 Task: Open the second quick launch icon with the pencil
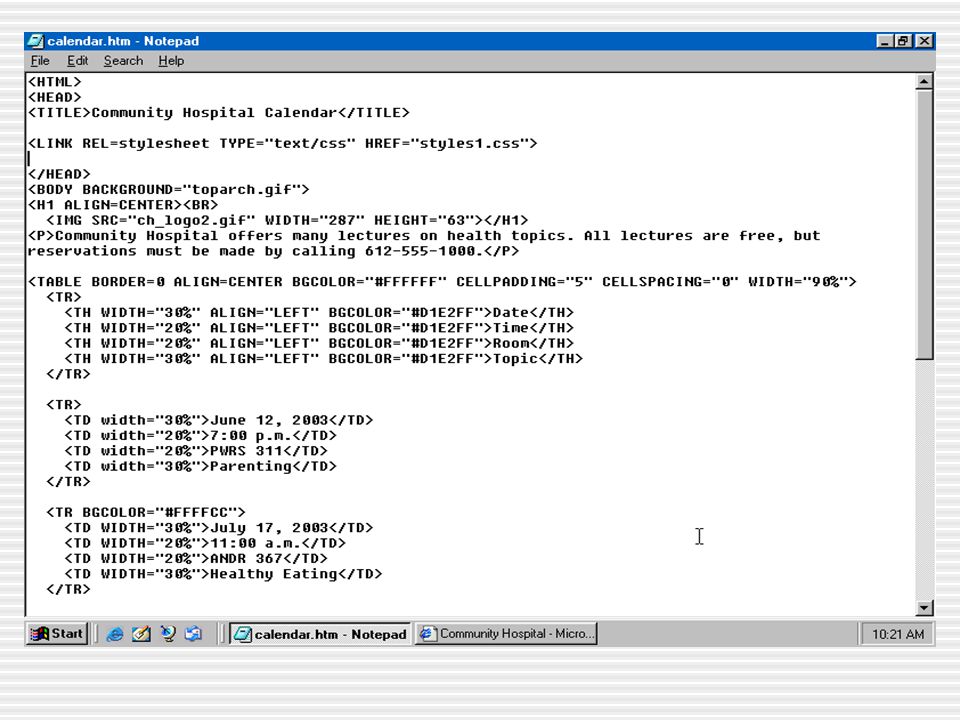pos(141,634)
